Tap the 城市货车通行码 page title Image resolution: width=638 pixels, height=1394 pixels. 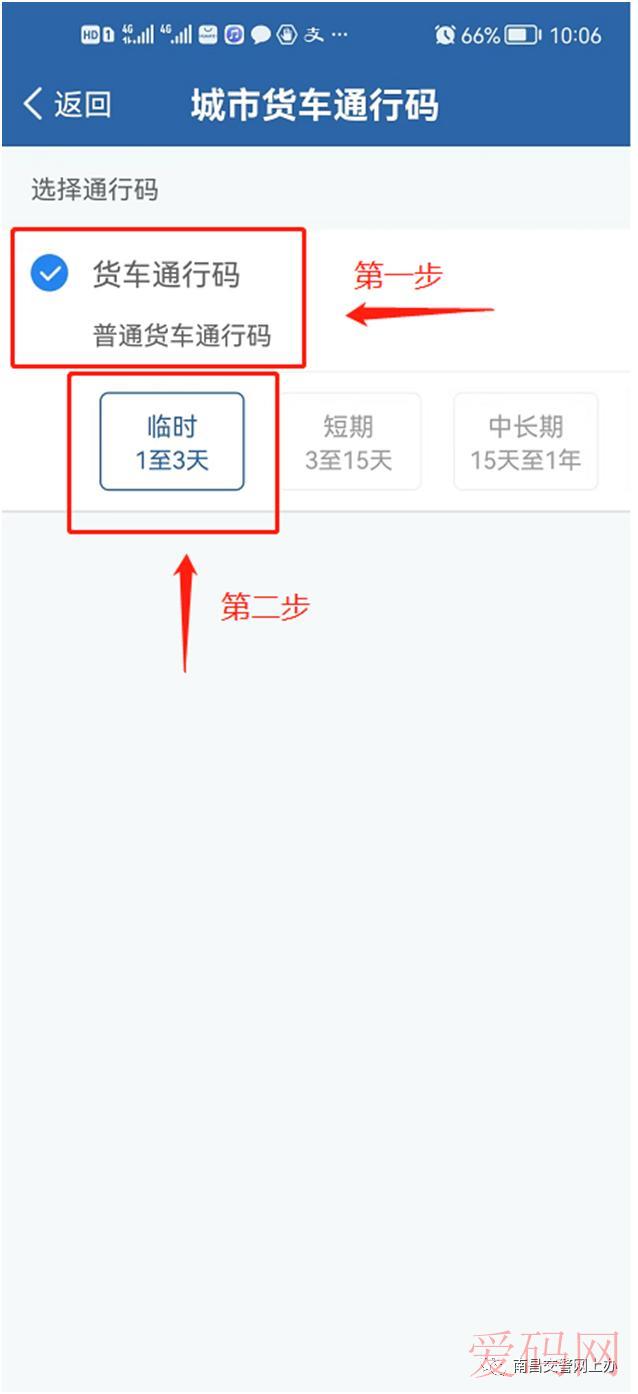pyautogui.click(x=314, y=104)
